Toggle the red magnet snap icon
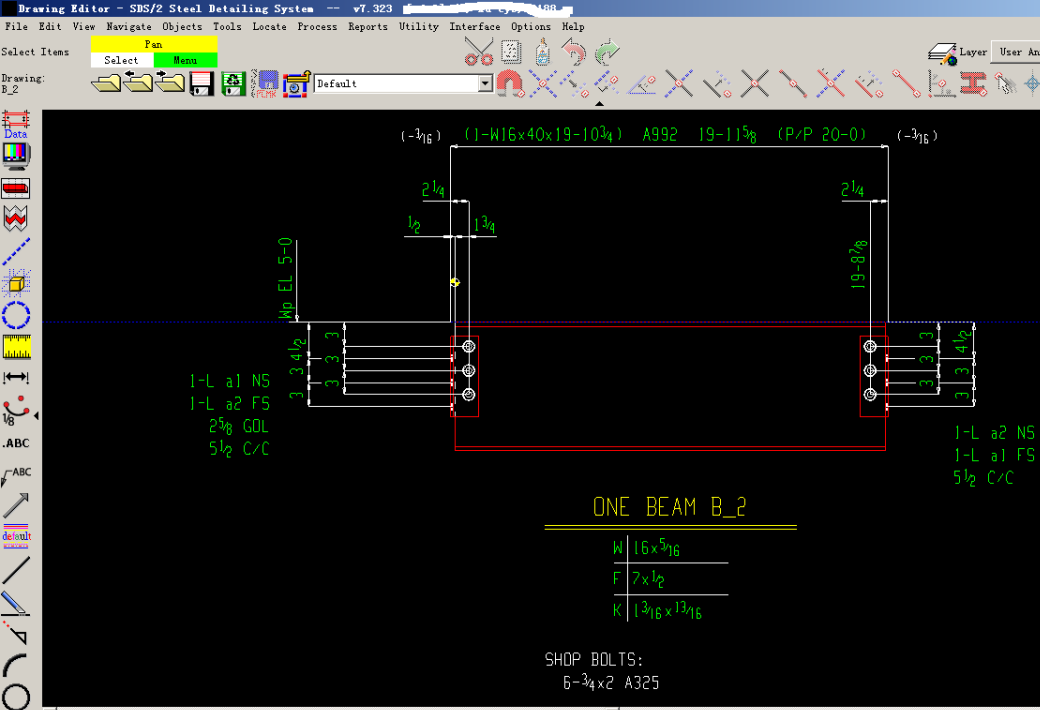Image resolution: width=1040 pixels, height=710 pixels. [x=509, y=84]
